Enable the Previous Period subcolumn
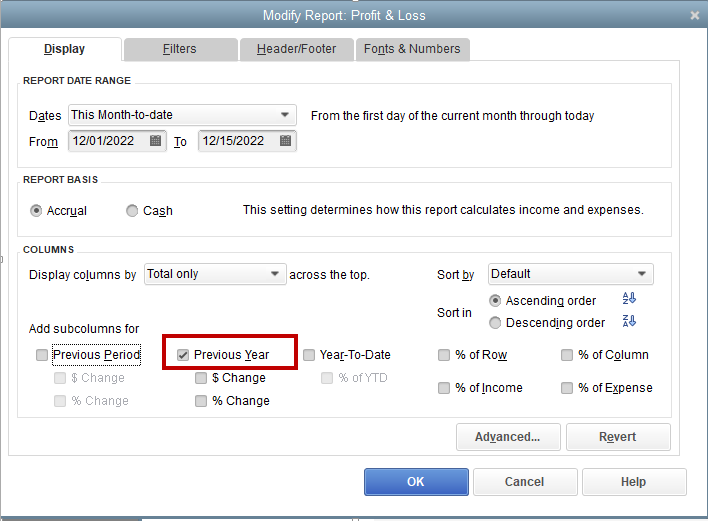The width and height of the screenshot is (708, 521). 42,355
